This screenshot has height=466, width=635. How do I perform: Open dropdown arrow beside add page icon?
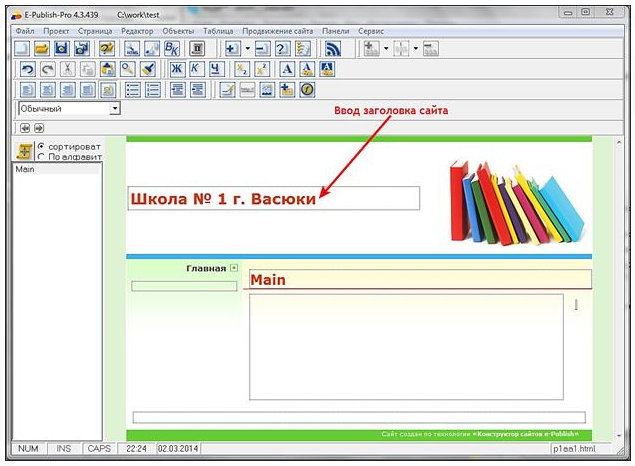click(247, 49)
